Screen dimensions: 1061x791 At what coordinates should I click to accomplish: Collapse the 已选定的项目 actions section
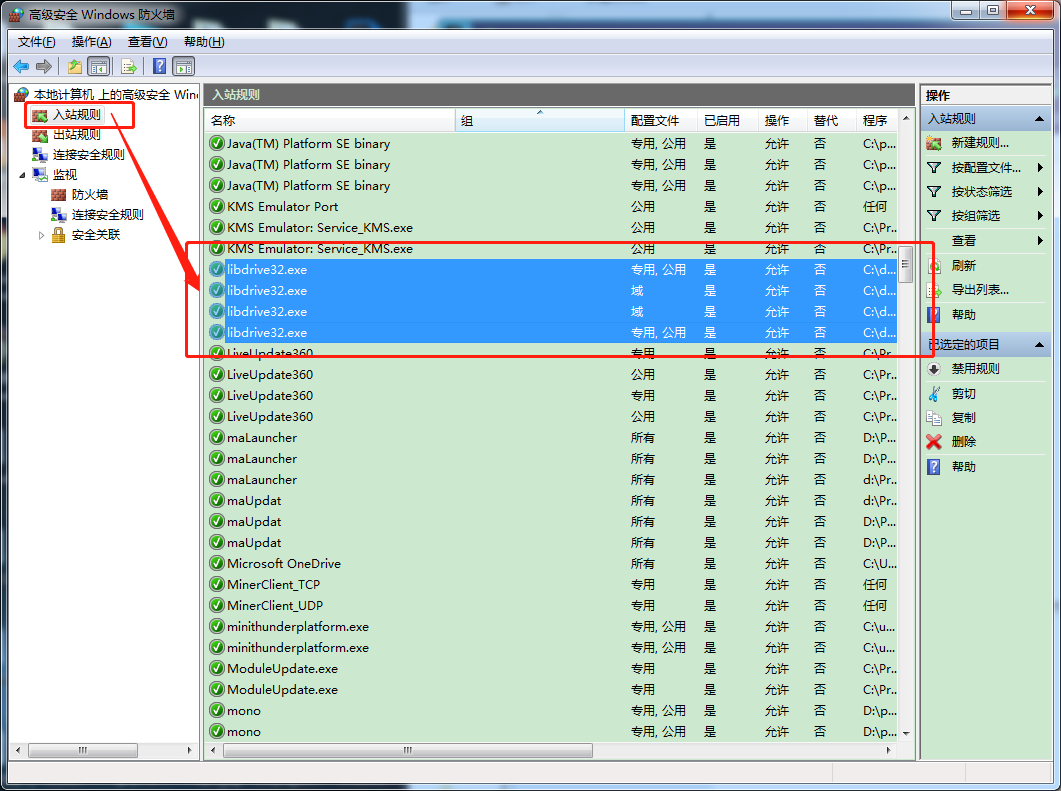pyautogui.click(x=1039, y=345)
